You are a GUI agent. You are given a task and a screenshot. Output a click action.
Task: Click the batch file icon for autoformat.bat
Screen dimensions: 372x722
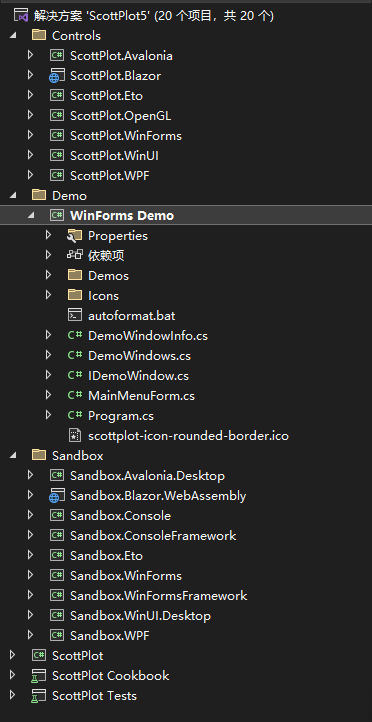(75, 315)
